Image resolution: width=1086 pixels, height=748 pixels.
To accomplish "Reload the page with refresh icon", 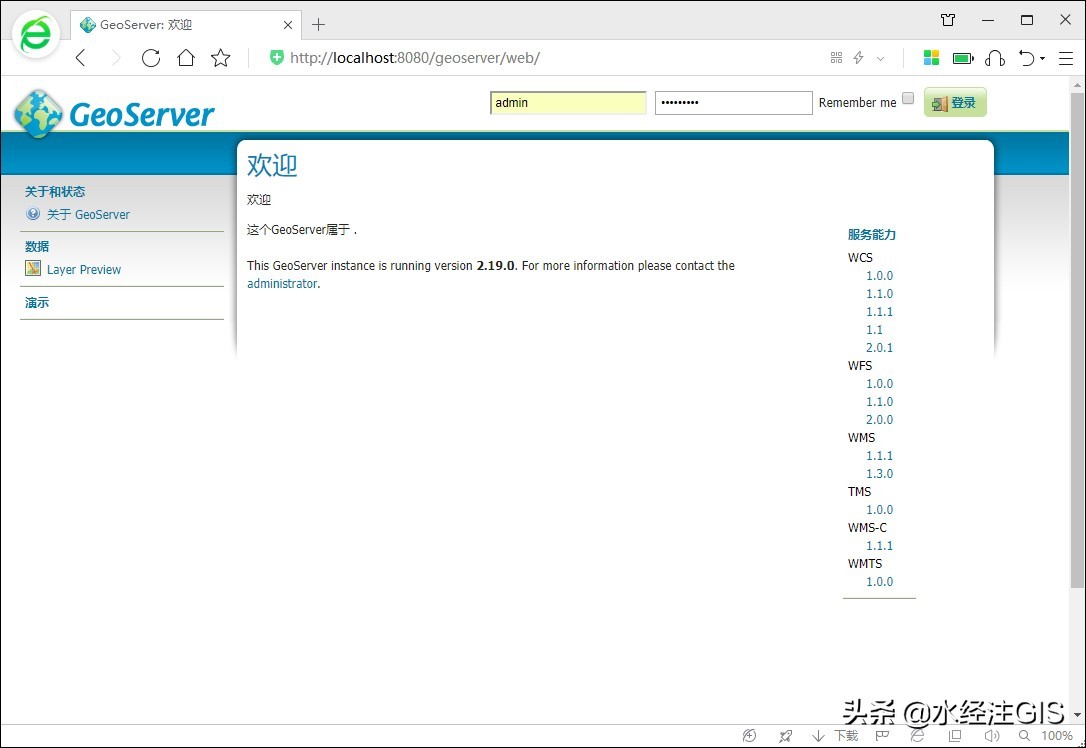I will click(x=150, y=58).
